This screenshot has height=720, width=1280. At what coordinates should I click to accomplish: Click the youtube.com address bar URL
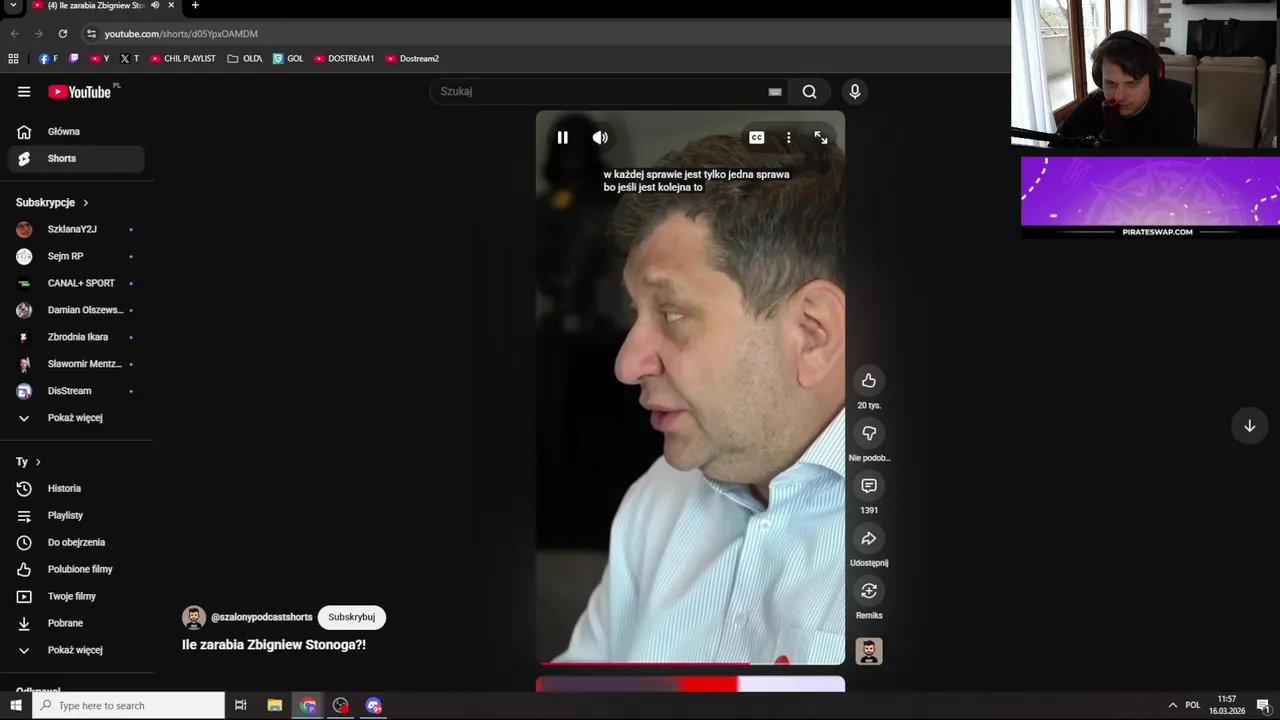coord(181,34)
